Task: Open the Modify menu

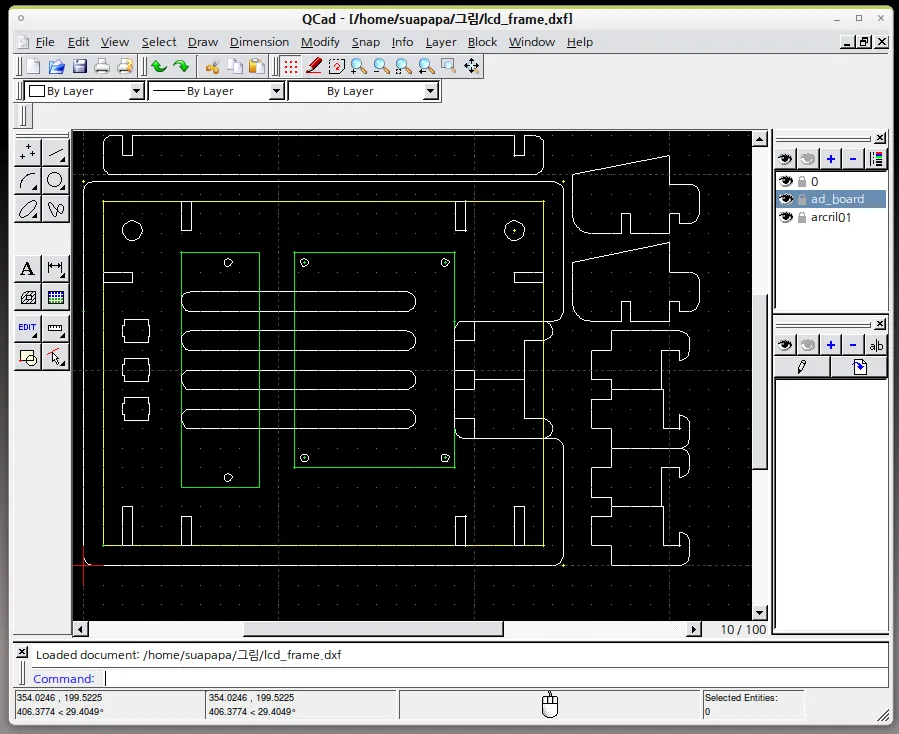Action: [320, 42]
